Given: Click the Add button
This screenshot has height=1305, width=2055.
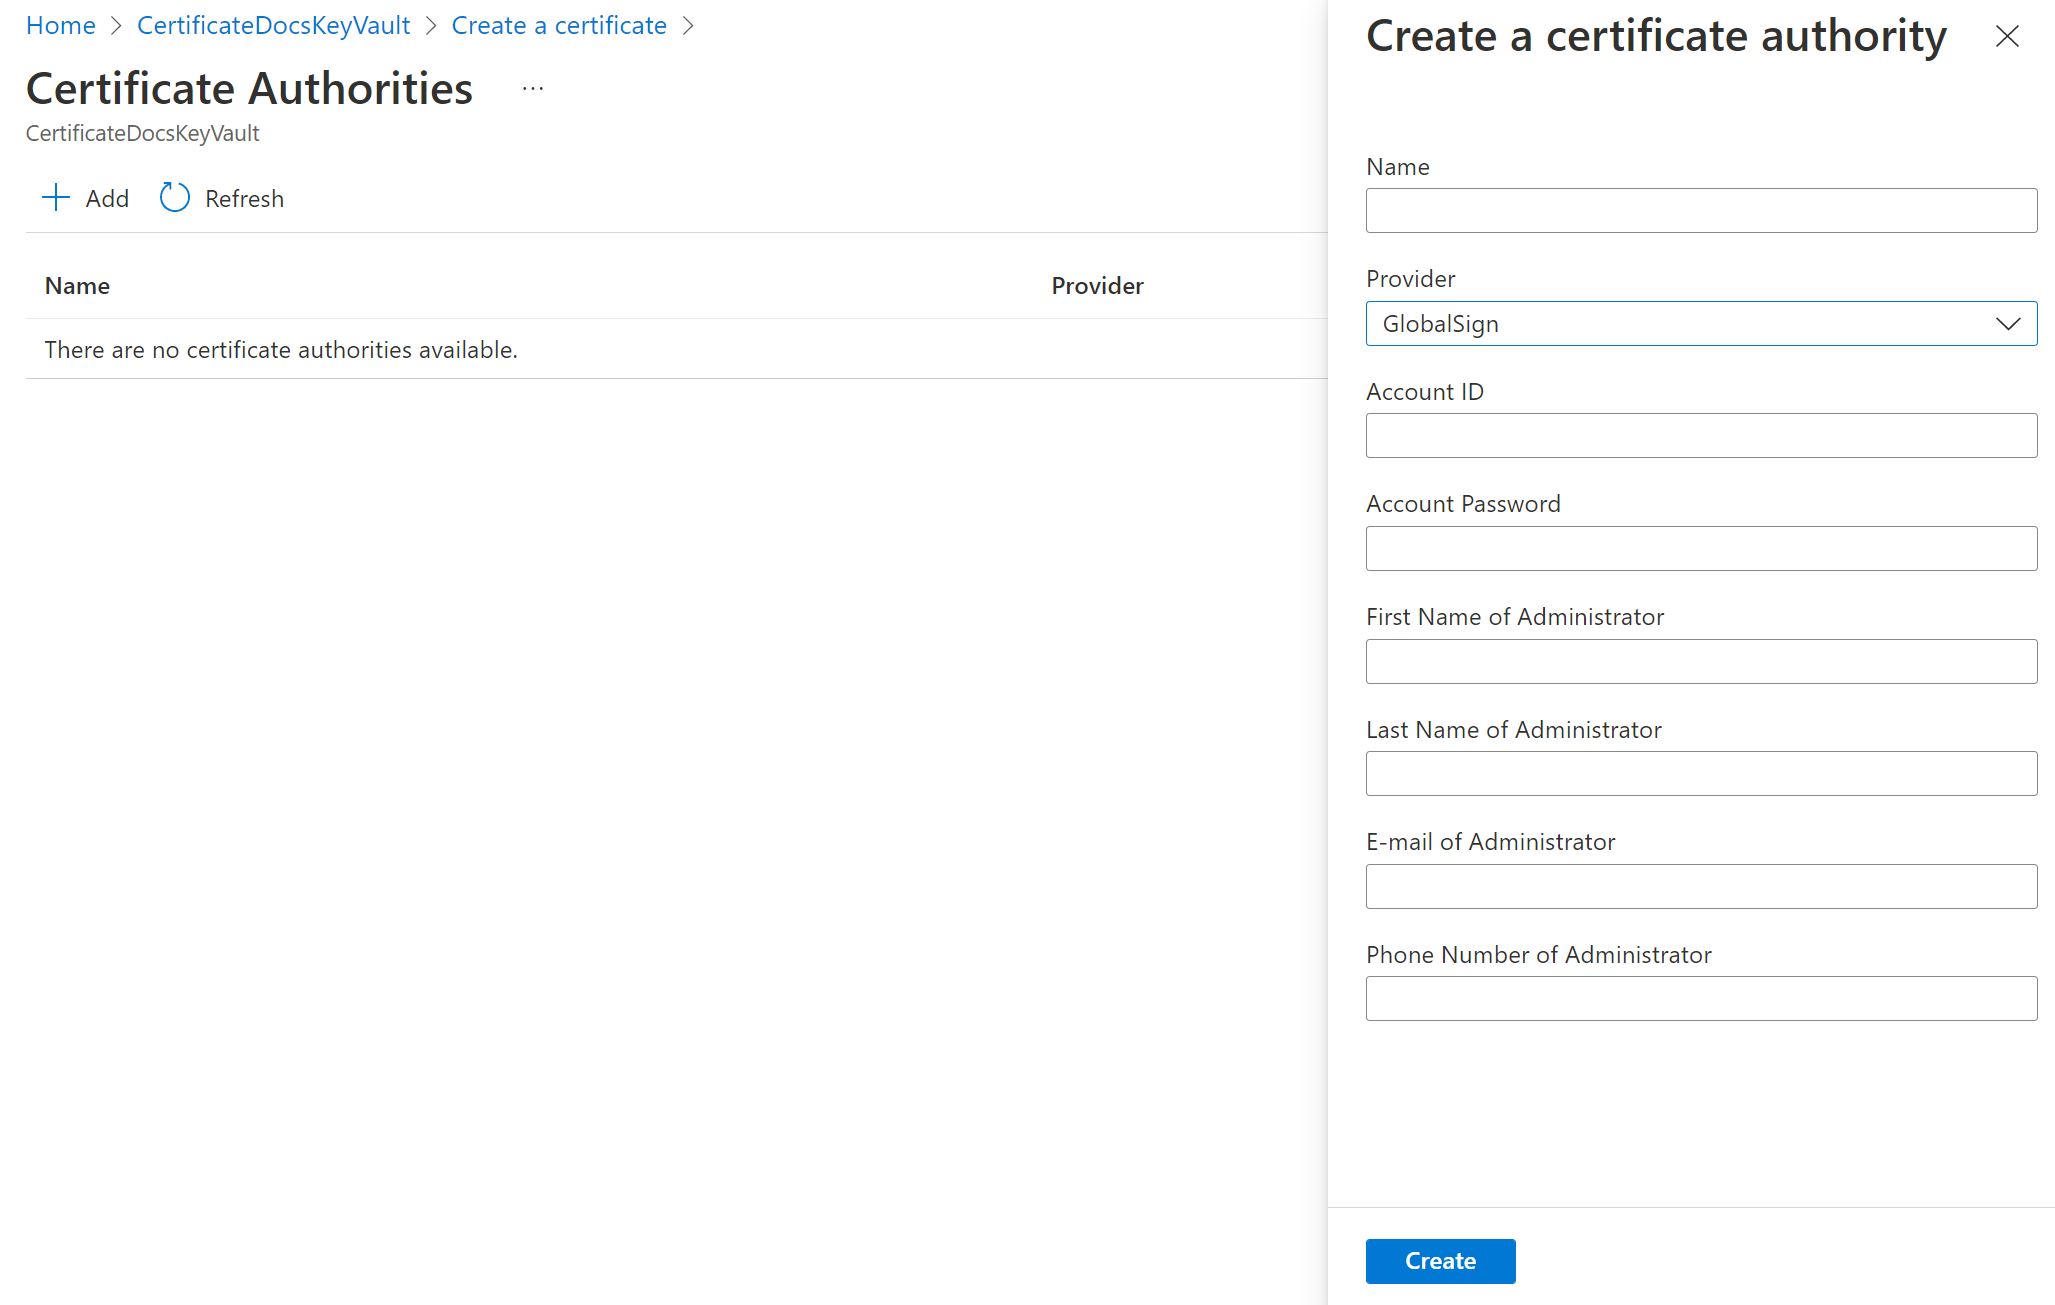Looking at the screenshot, I should click(x=84, y=196).
